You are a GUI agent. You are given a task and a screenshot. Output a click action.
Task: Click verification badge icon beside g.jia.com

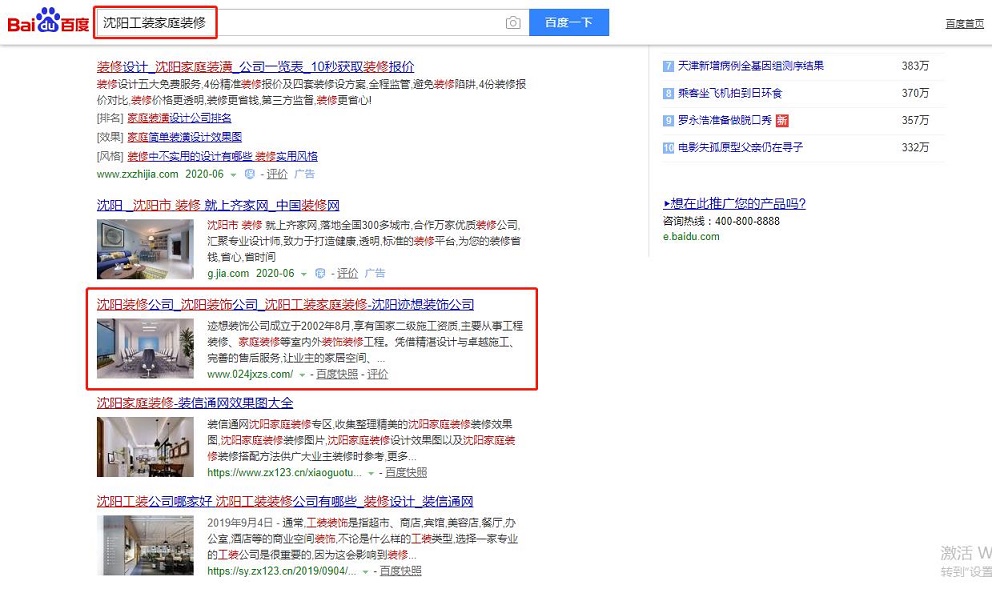(320, 273)
